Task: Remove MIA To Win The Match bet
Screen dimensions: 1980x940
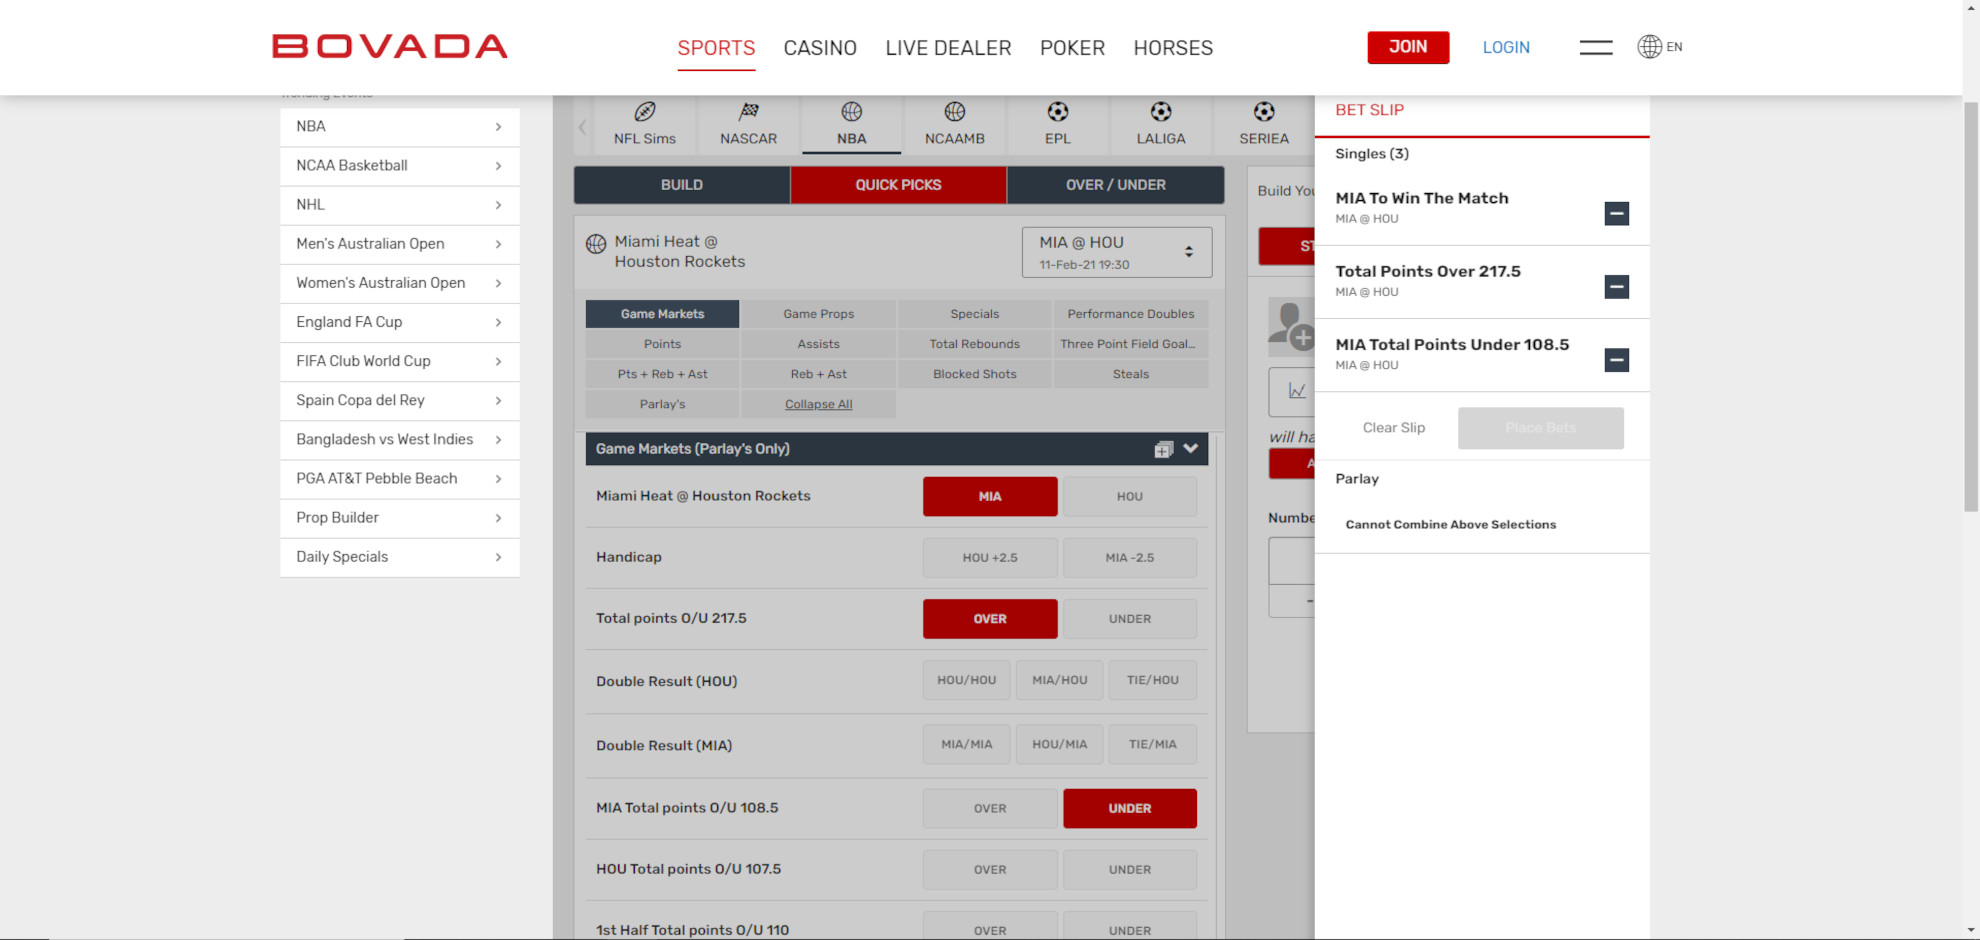Action: 1616,213
